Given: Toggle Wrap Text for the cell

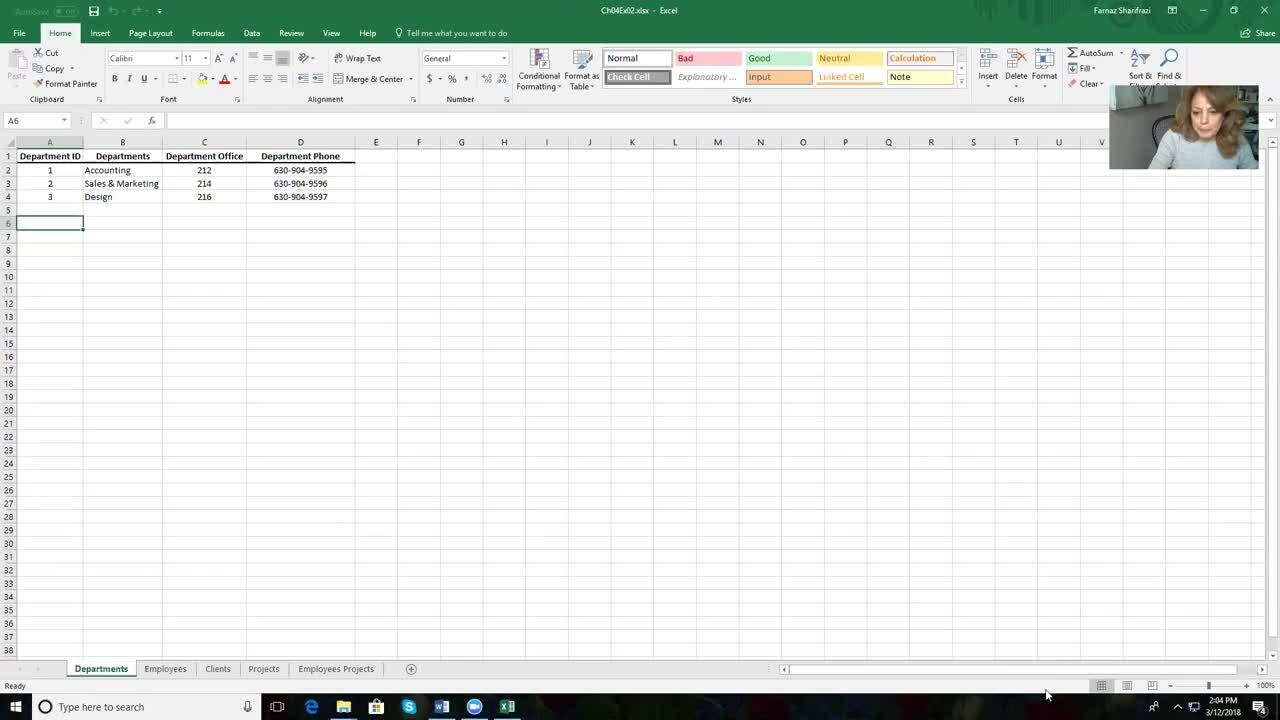Looking at the screenshot, I should (357, 58).
